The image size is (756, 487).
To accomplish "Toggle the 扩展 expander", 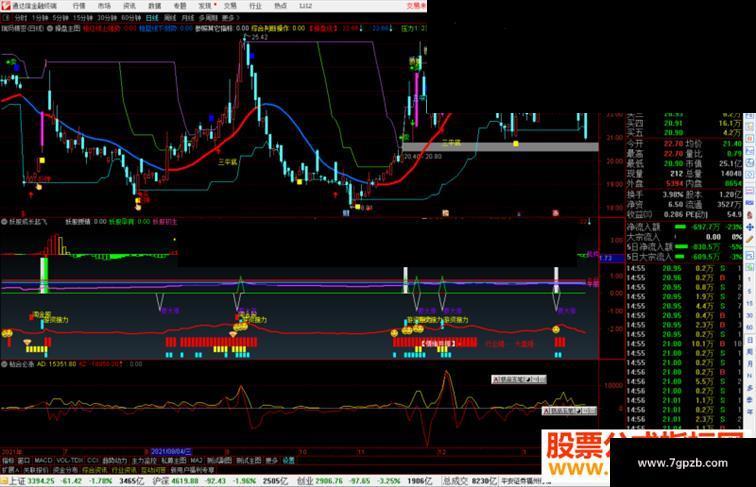I will pos(10,470).
